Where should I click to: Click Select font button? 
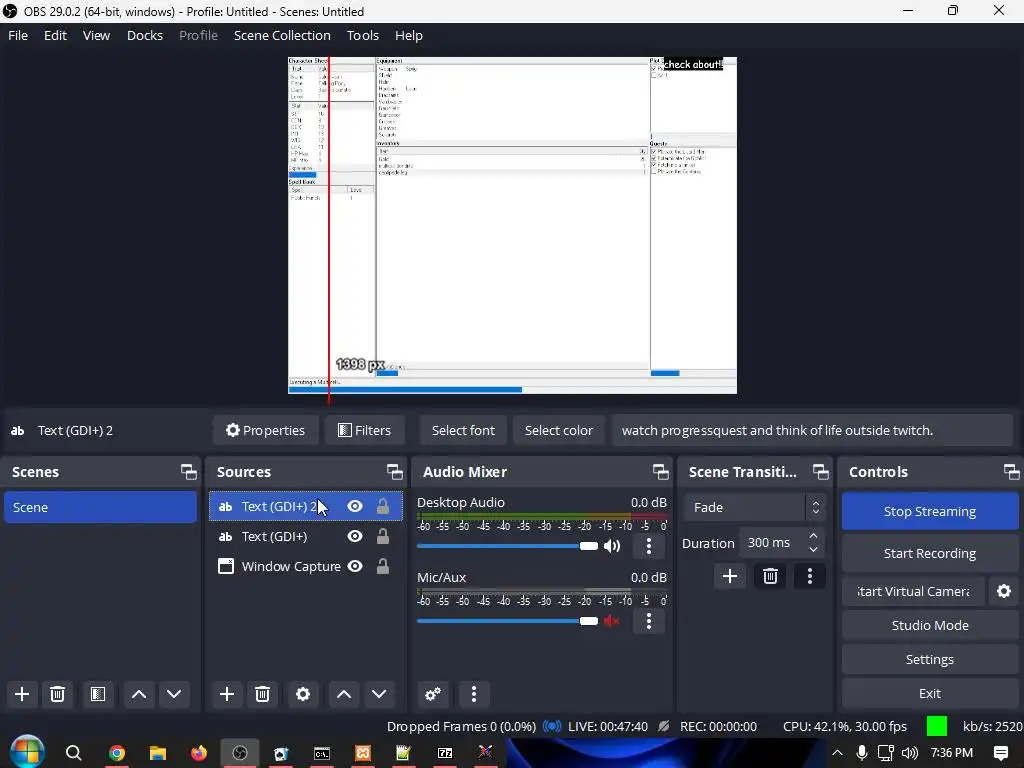click(x=463, y=430)
